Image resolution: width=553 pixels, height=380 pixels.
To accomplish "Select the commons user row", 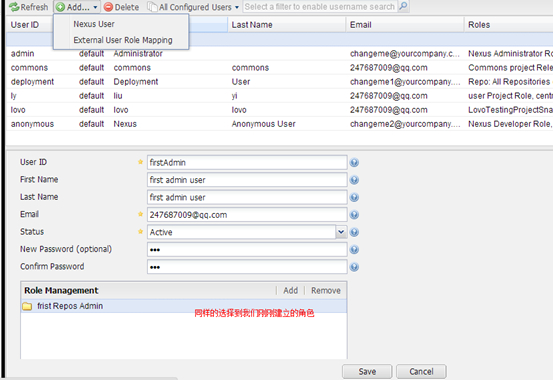I will [280, 68].
